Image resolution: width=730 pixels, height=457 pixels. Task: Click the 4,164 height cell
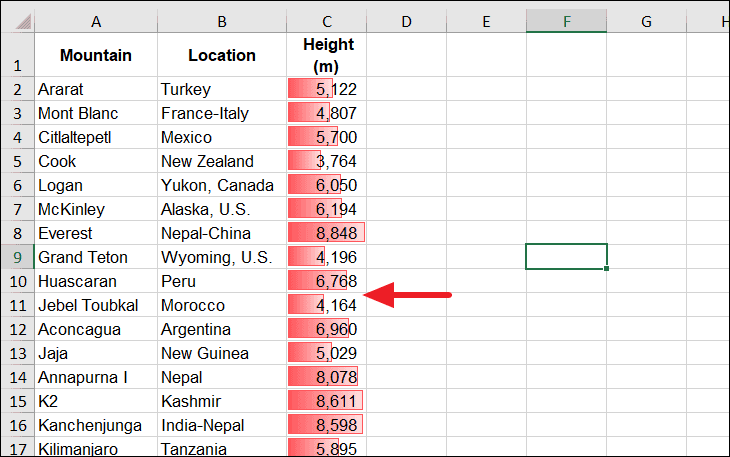pos(327,305)
